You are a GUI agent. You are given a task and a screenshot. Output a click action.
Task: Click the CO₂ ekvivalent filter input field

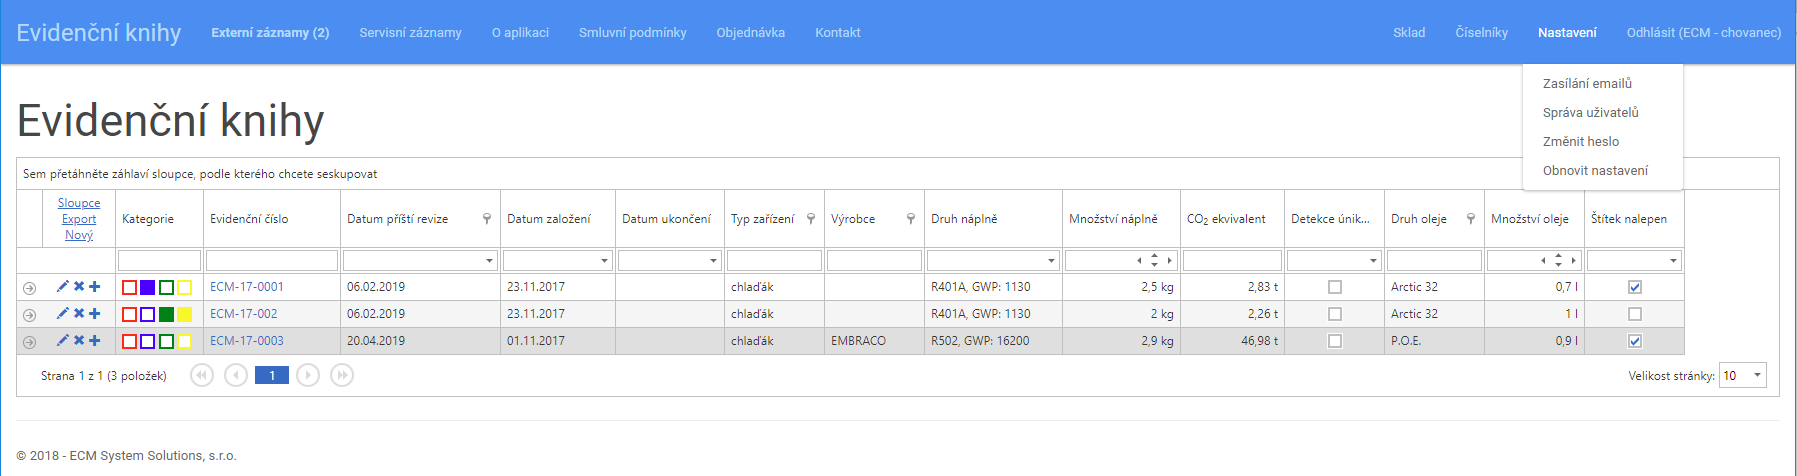(1232, 261)
